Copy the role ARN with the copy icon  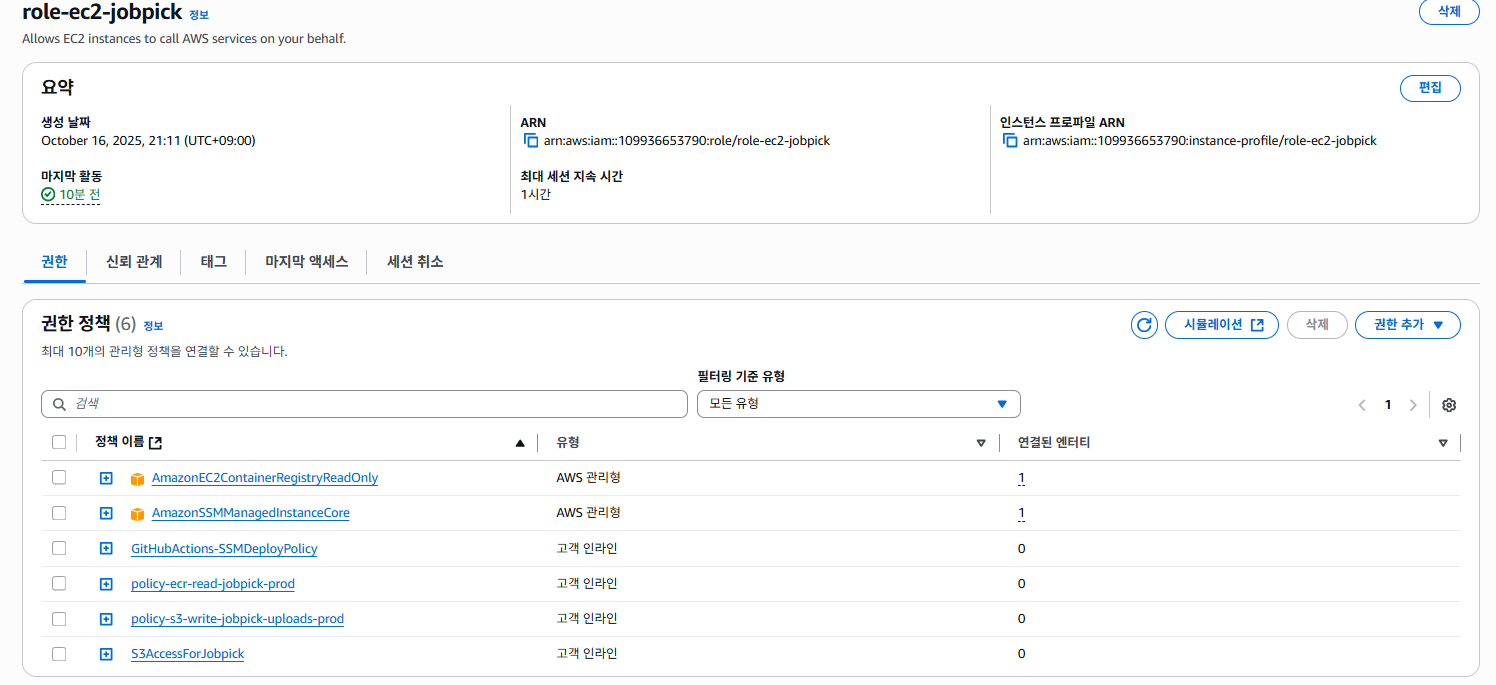[531, 141]
